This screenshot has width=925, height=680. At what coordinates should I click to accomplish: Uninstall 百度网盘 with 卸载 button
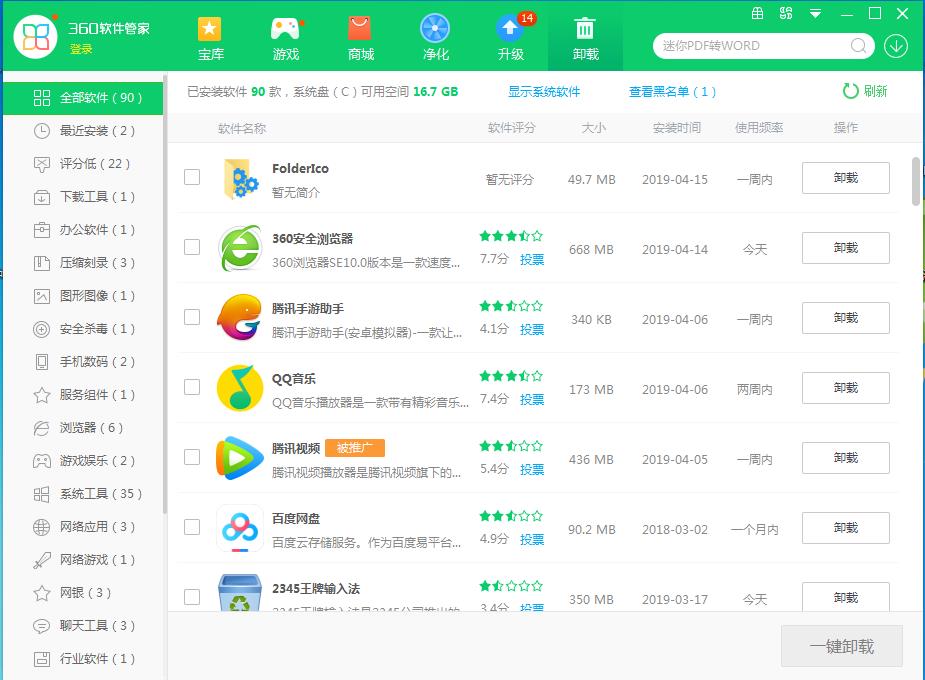(x=845, y=528)
